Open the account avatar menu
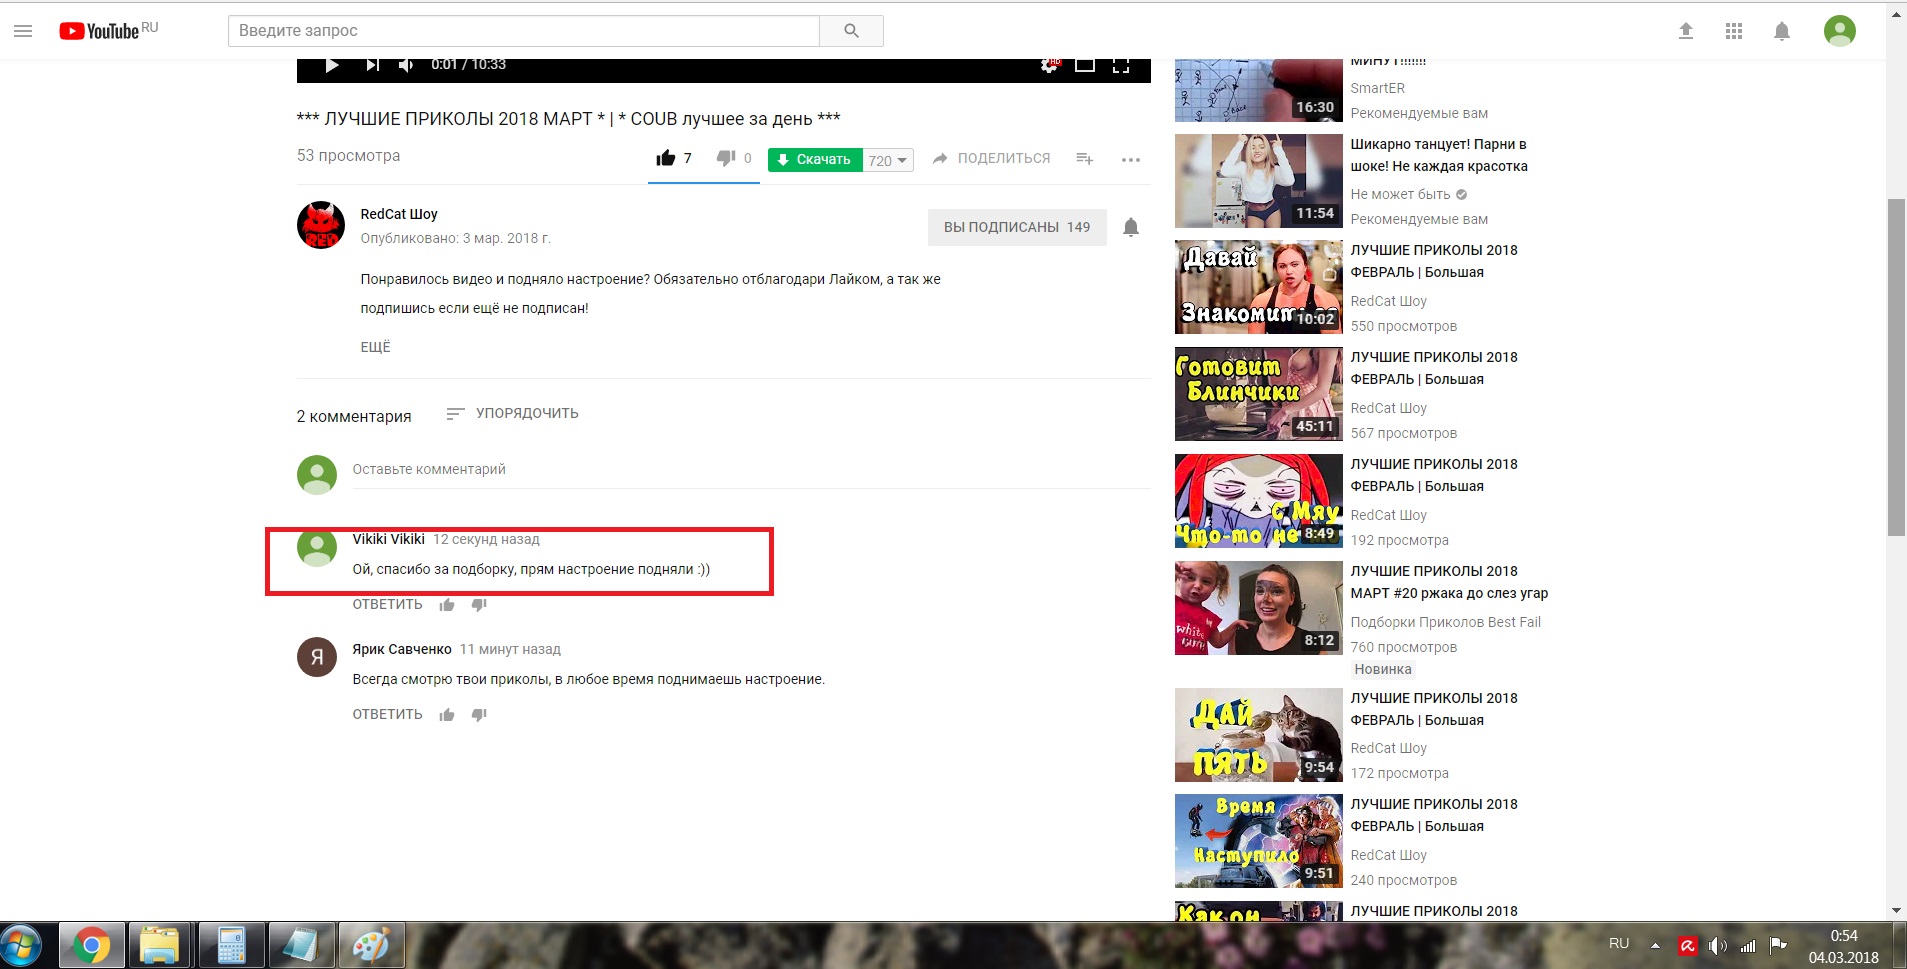Viewport: 1907px width, 969px height. (1840, 31)
